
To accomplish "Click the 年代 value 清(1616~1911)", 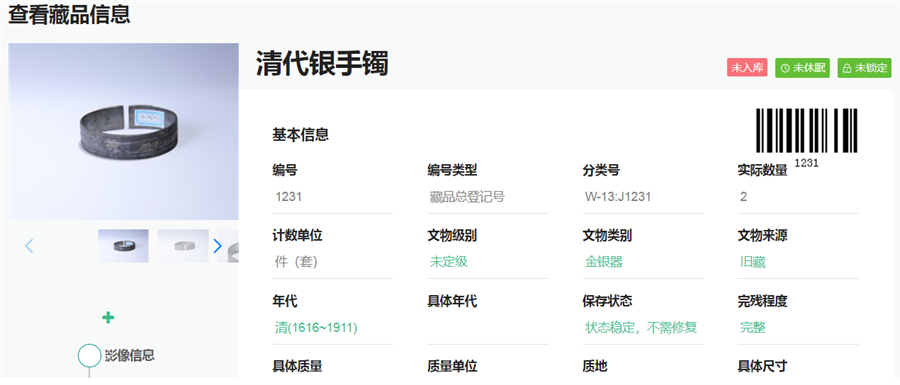I will pyautogui.click(x=316, y=328).
